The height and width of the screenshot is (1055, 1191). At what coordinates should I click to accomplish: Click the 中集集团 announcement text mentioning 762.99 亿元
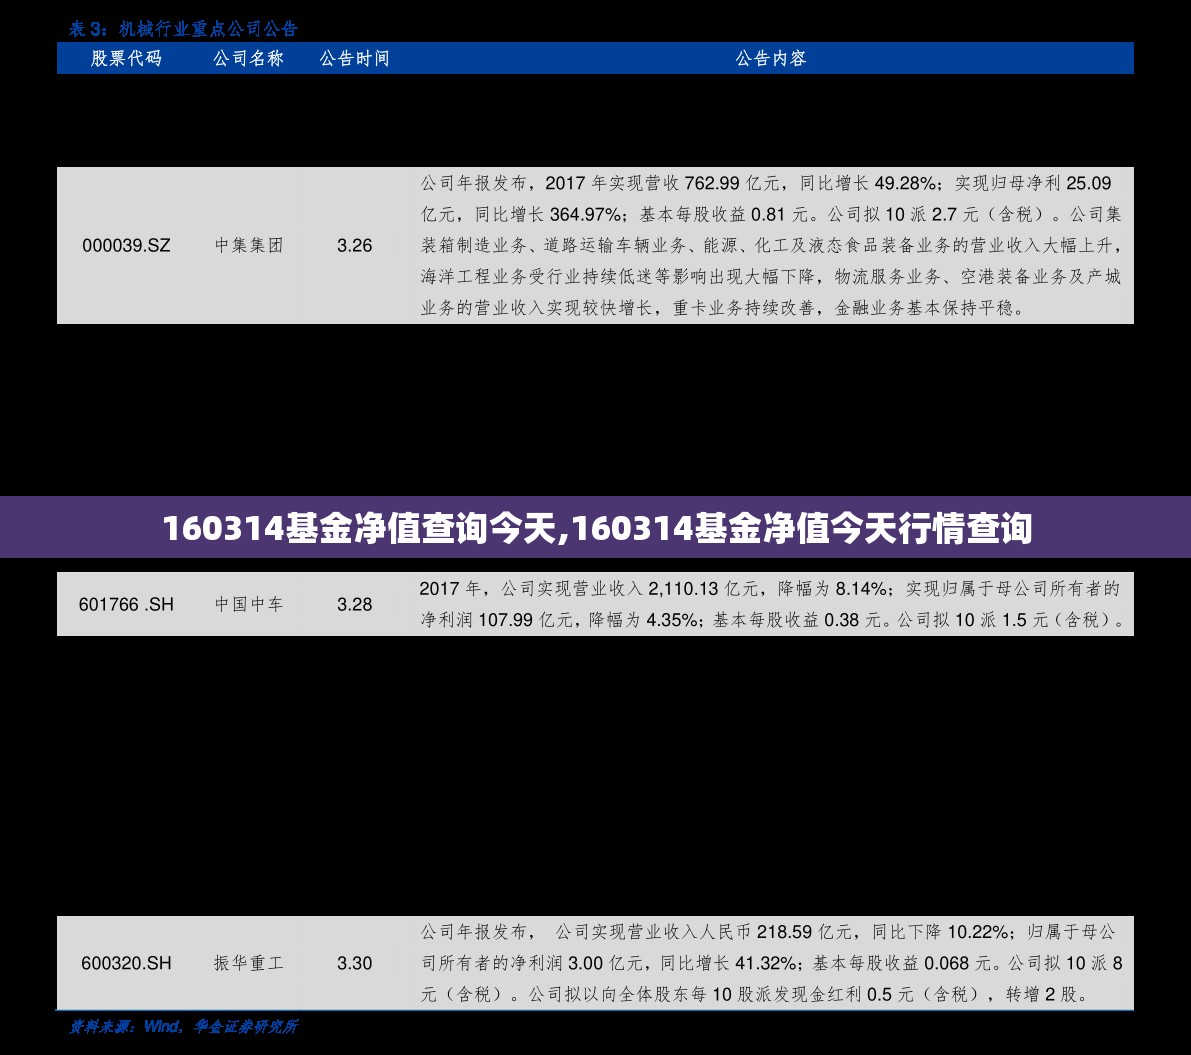(771, 245)
